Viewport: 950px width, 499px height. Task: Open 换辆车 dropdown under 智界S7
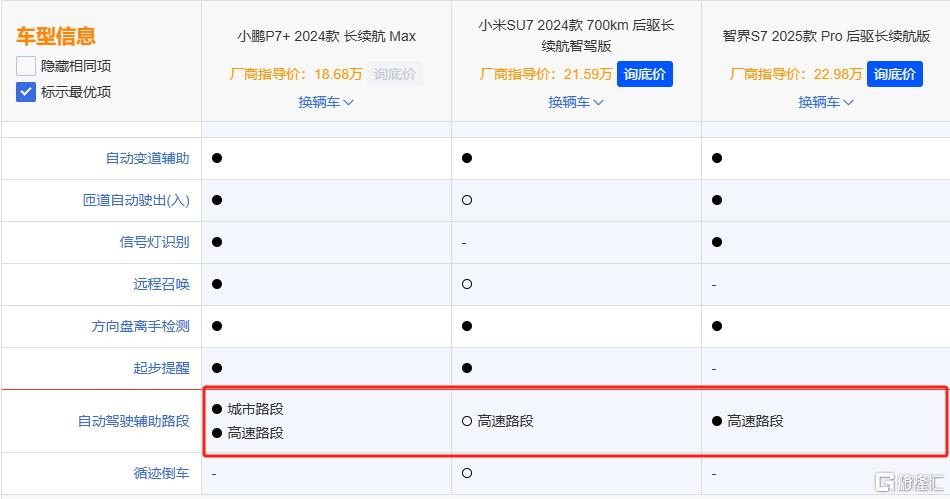826,102
